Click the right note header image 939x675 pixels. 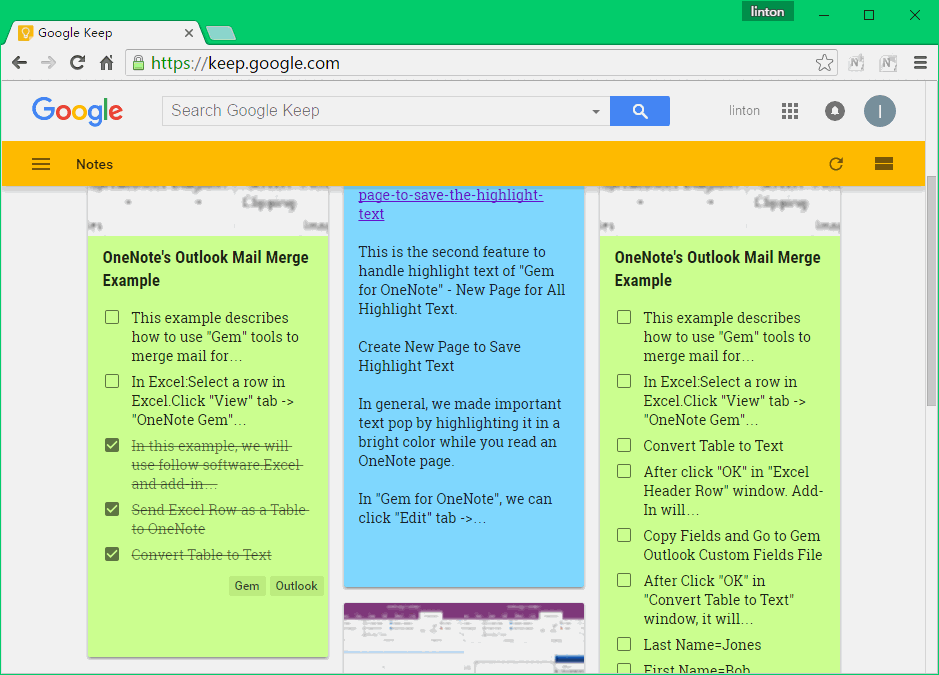pos(720,211)
